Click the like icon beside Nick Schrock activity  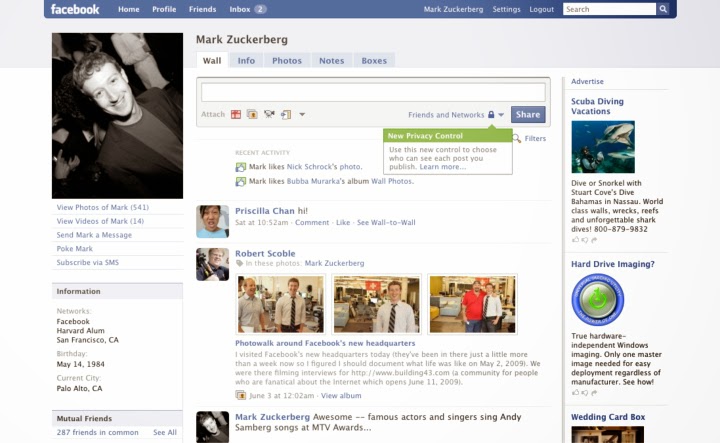tap(241, 167)
